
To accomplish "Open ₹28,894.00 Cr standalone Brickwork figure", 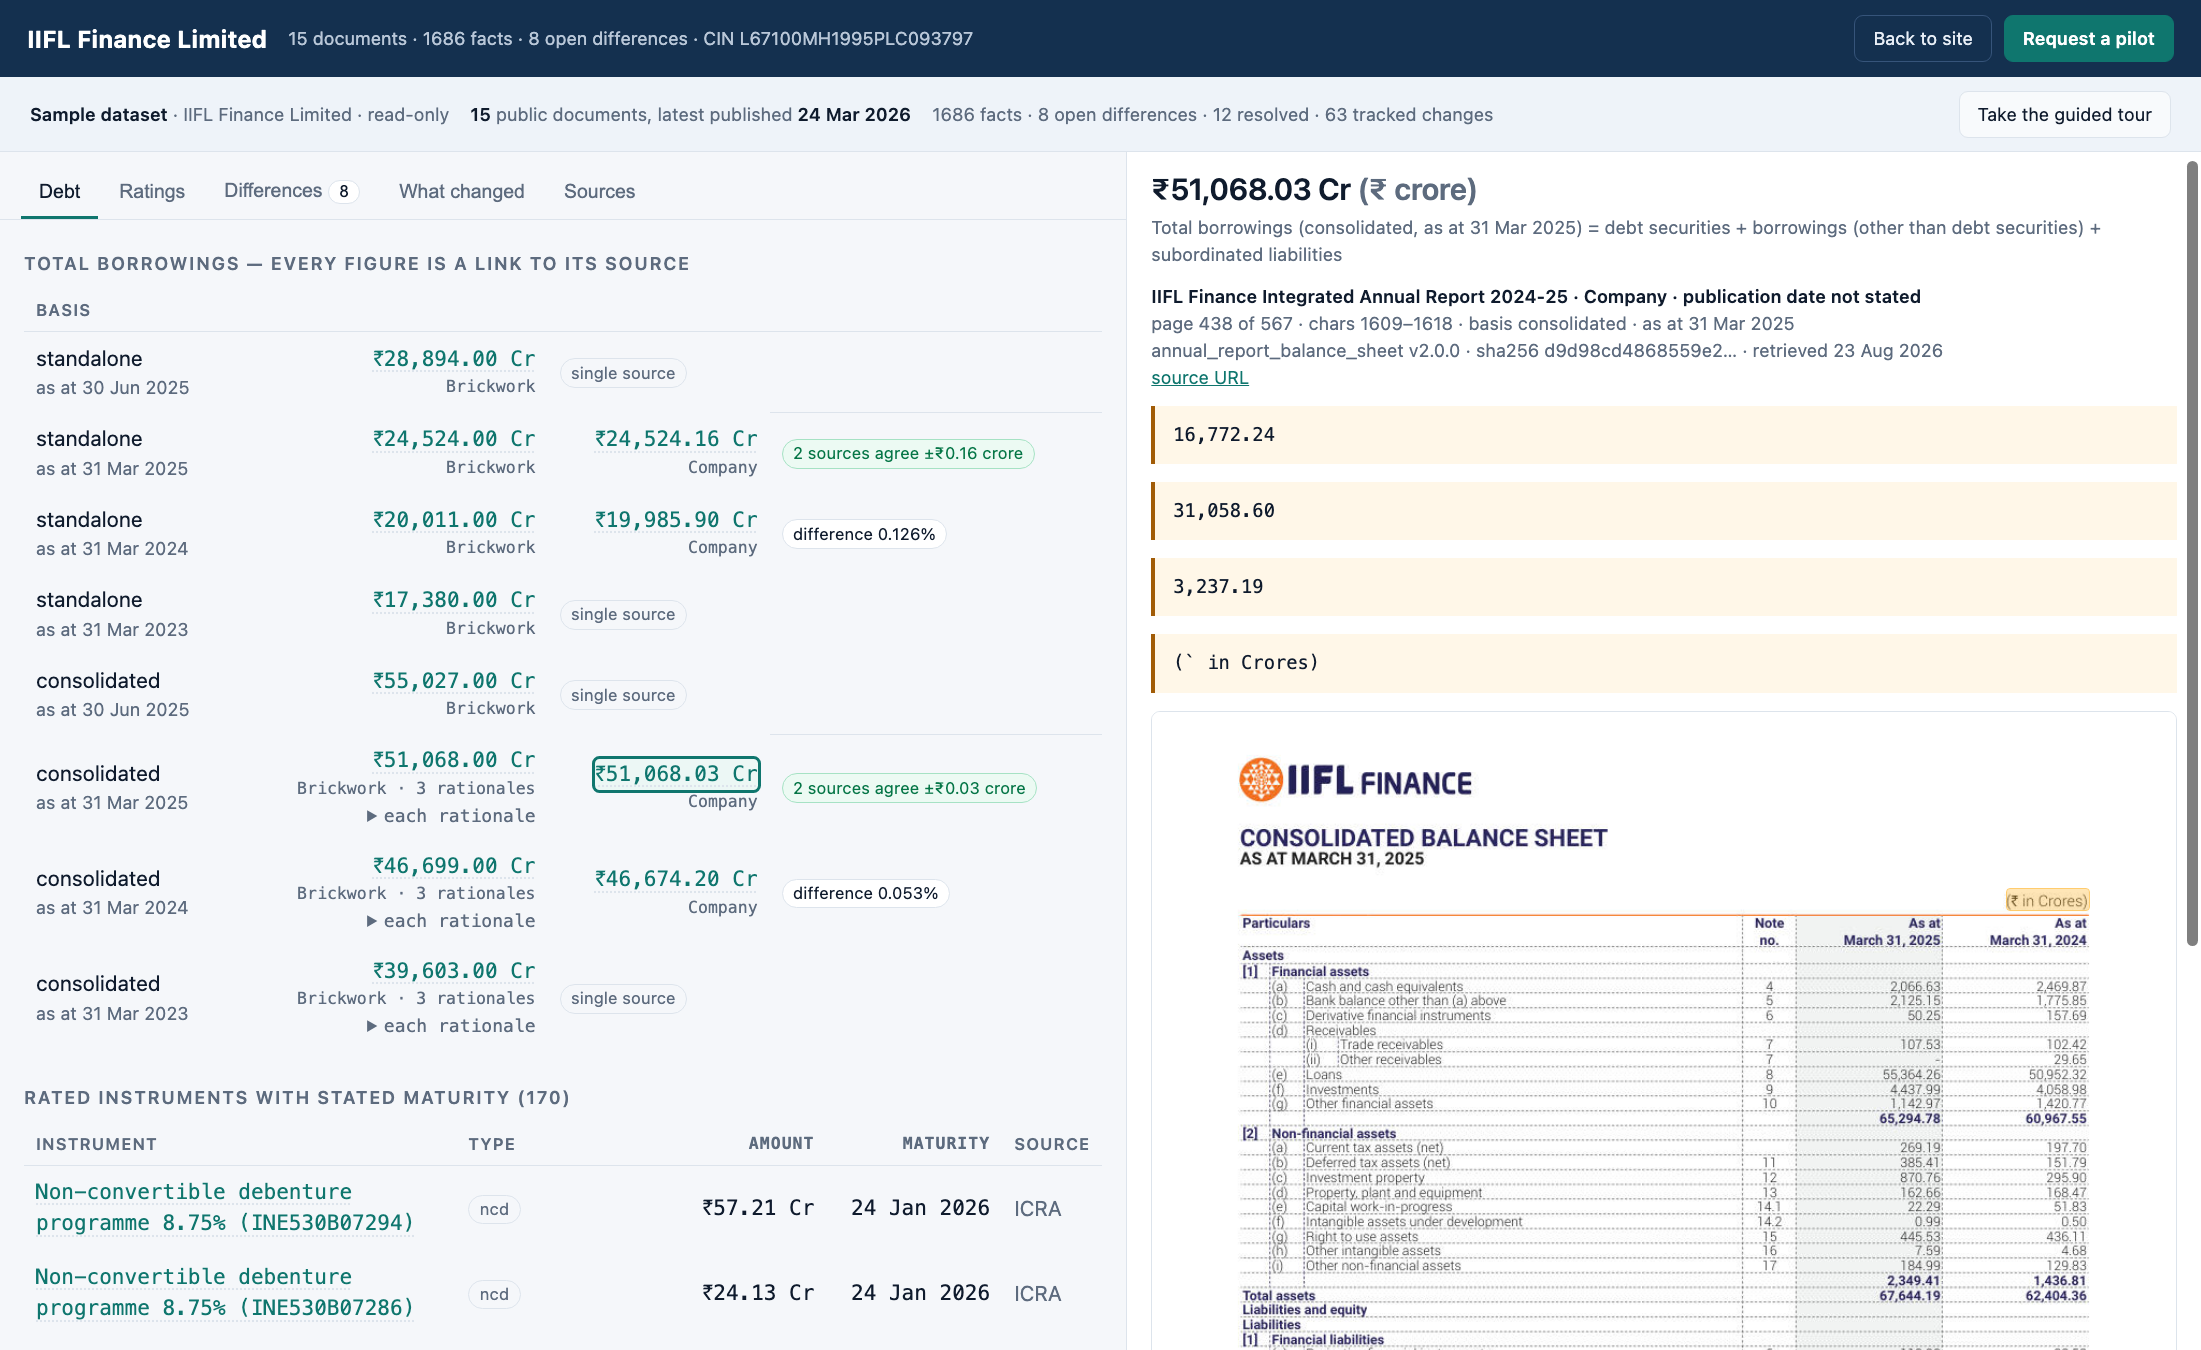I will pyautogui.click(x=454, y=358).
